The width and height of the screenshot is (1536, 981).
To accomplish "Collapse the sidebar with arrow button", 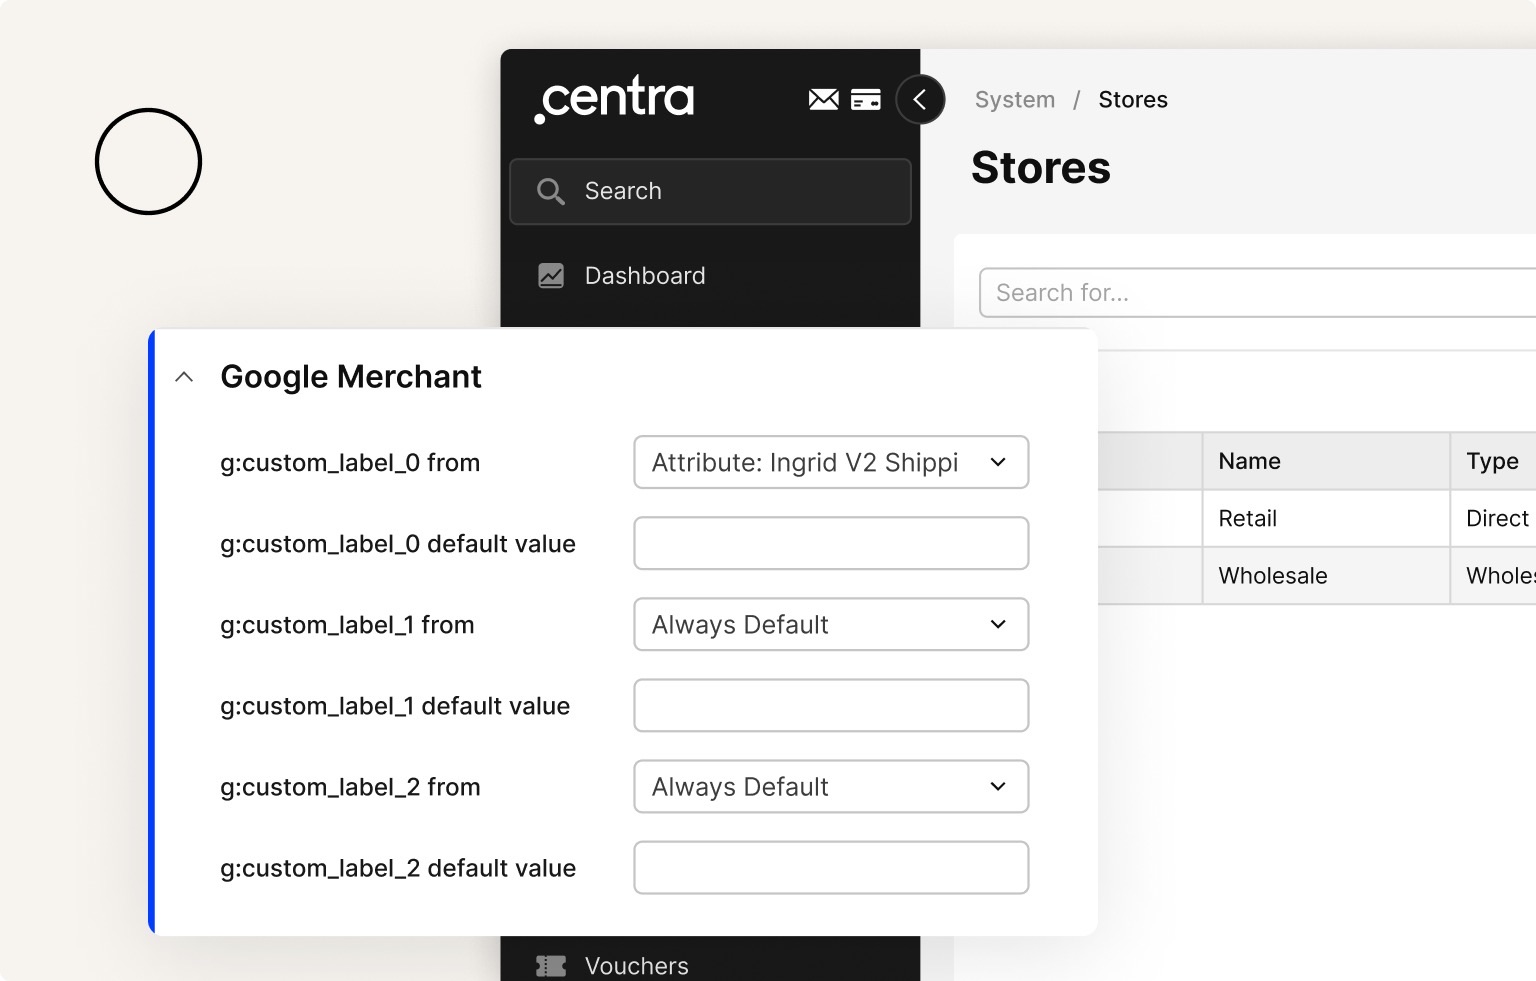I will (x=920, y=100).
